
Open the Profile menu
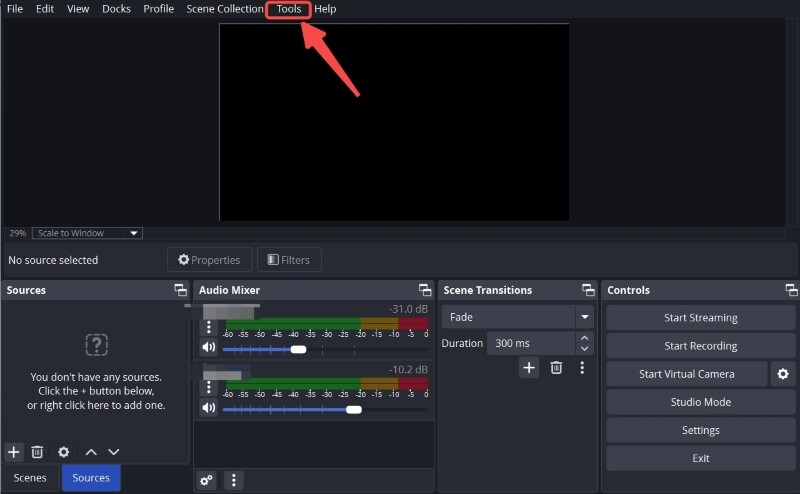[x=159, y=9]
